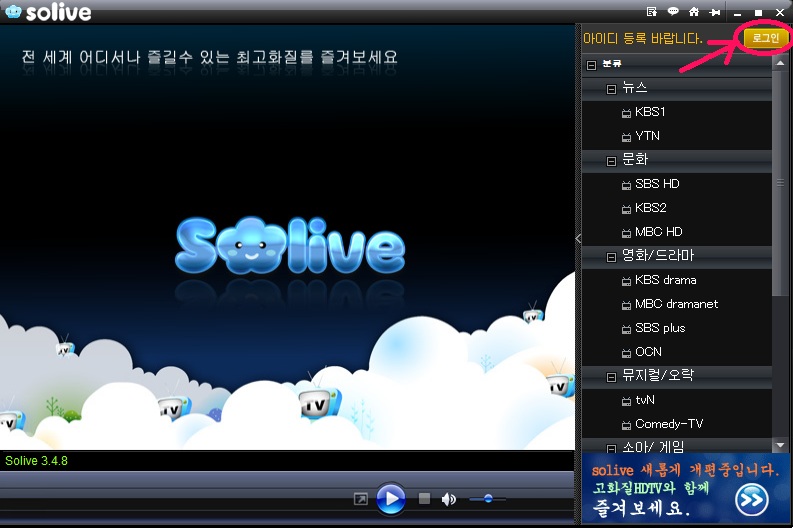Collapse the 문화 category
This screenshot has width=793, height=528.
(x=611, y=161)
